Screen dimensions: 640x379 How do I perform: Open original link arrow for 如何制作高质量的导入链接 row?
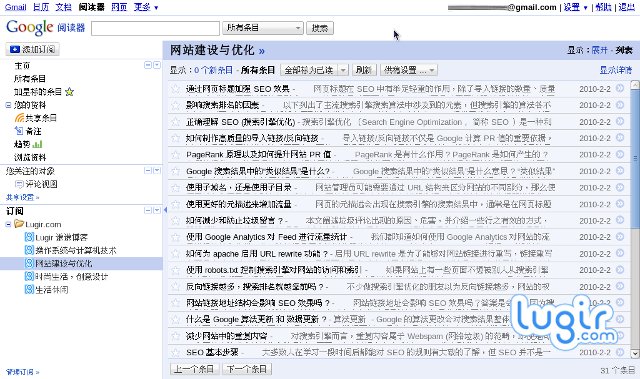point(620,137)
